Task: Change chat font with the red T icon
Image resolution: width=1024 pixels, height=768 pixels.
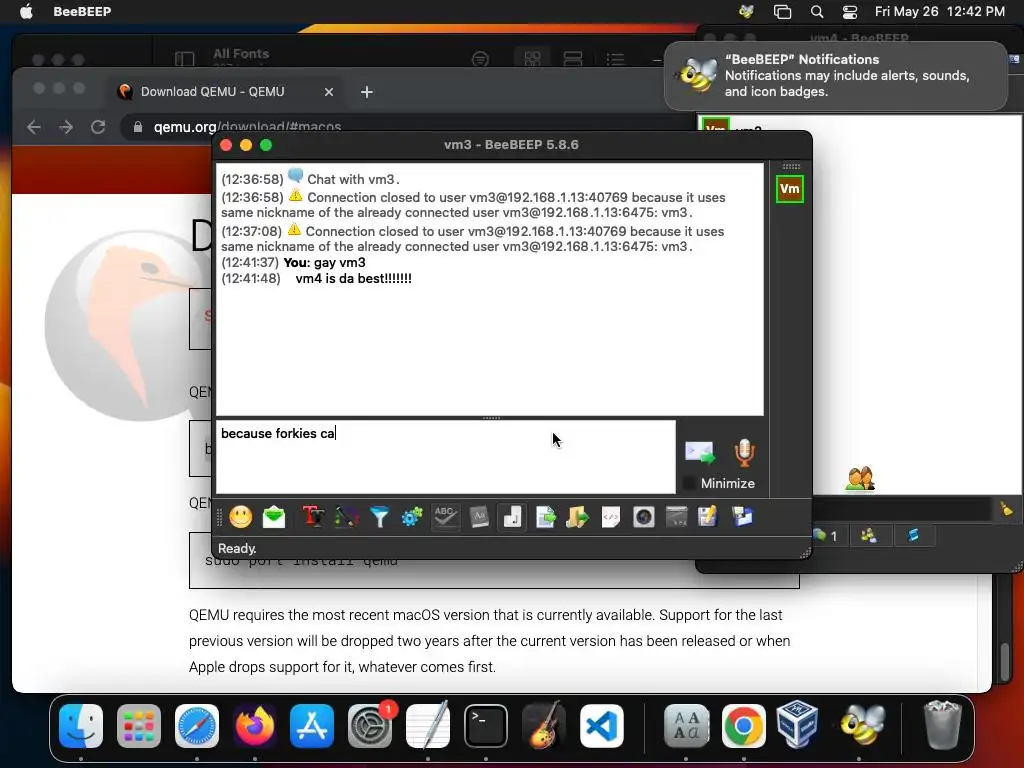Action: (x=313, y=517)
